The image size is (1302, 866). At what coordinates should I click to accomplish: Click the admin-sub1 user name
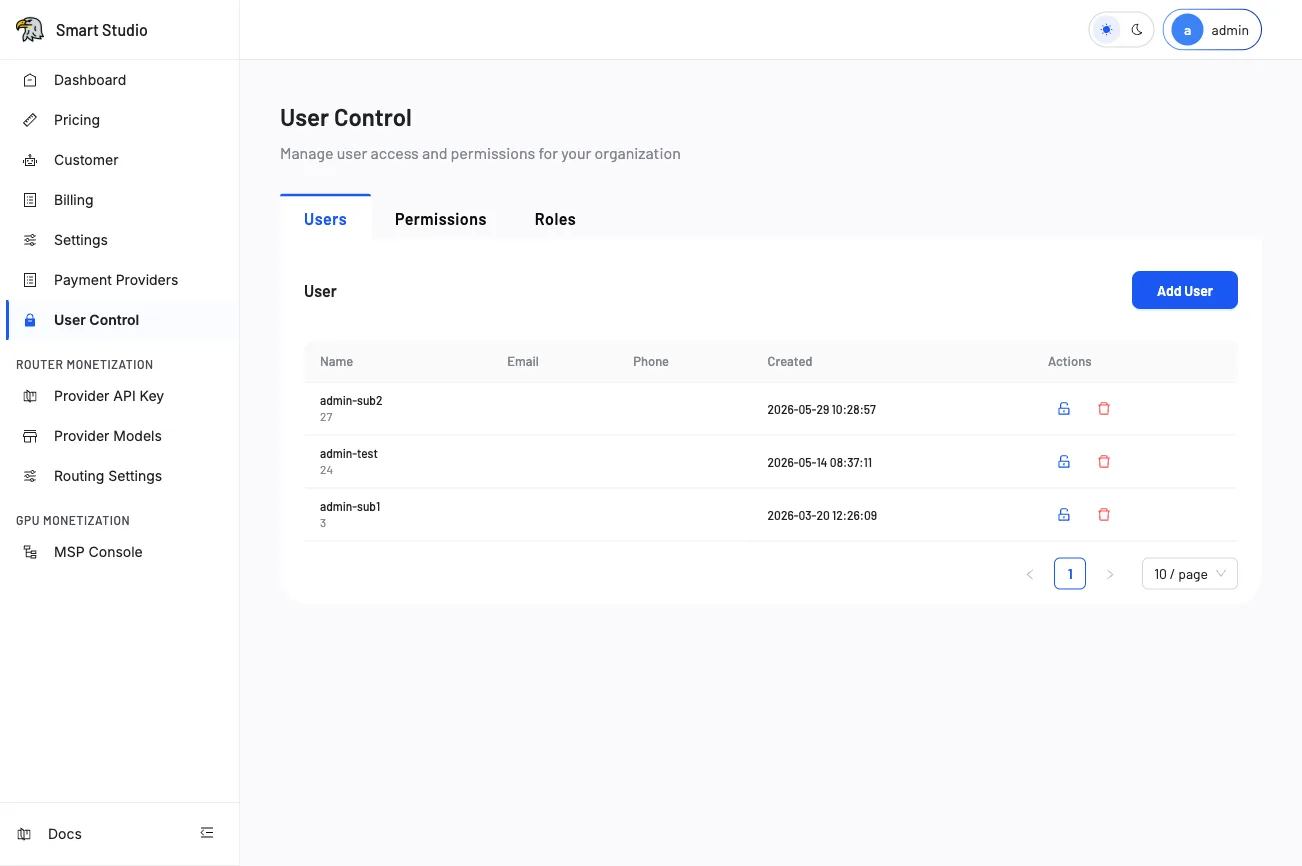[x=350, y=507]
